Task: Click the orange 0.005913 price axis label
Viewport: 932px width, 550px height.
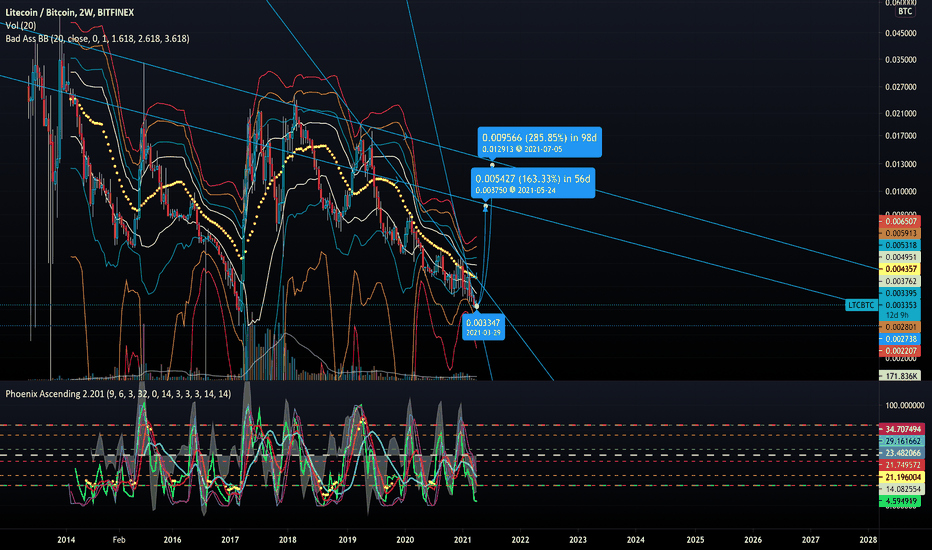Action: click(900, 233)
